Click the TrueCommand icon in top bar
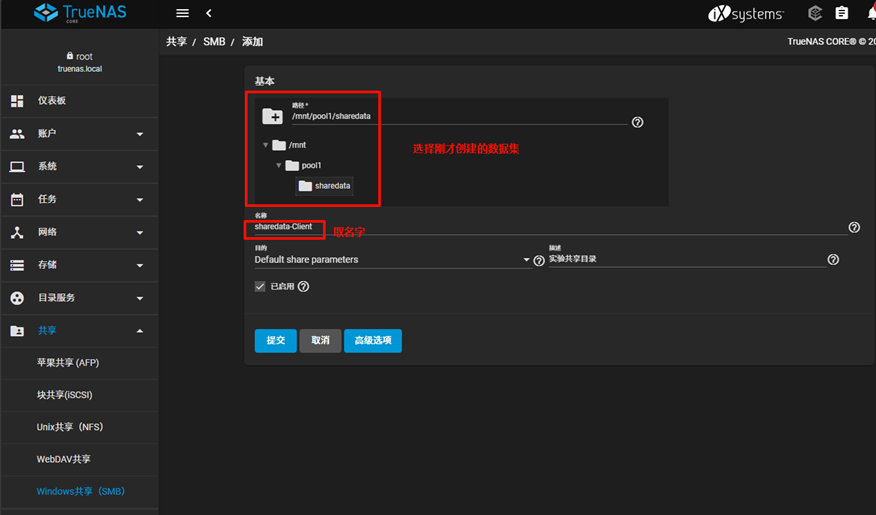876x515 pixels. click(x=815, y=13)
